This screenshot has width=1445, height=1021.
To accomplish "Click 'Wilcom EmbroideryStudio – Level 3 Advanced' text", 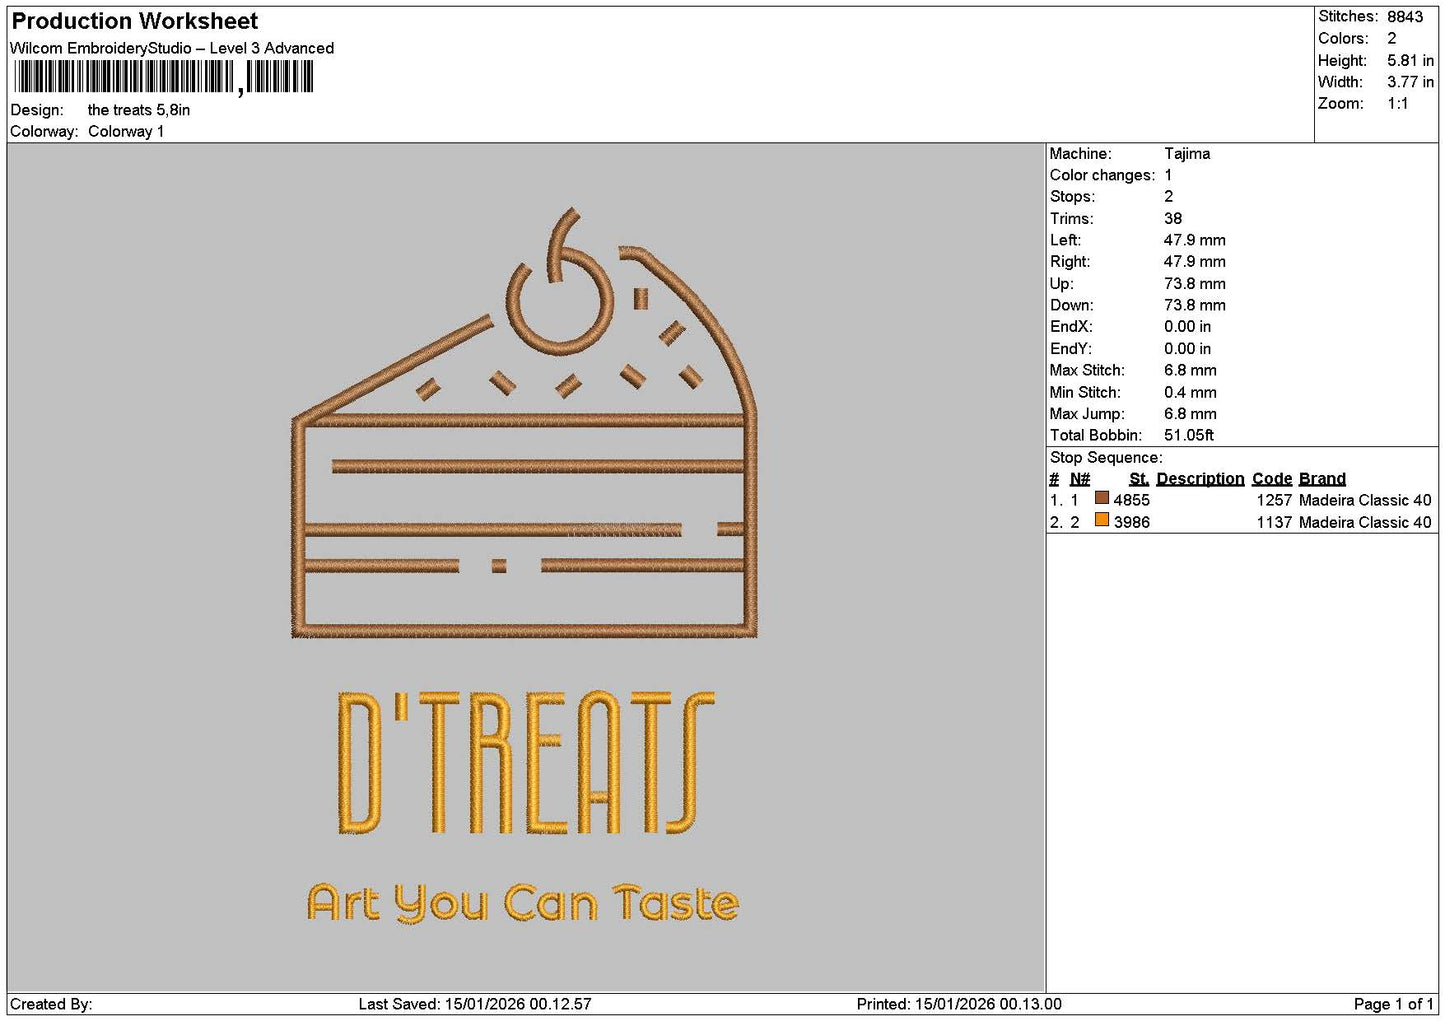I will [172, 48].
